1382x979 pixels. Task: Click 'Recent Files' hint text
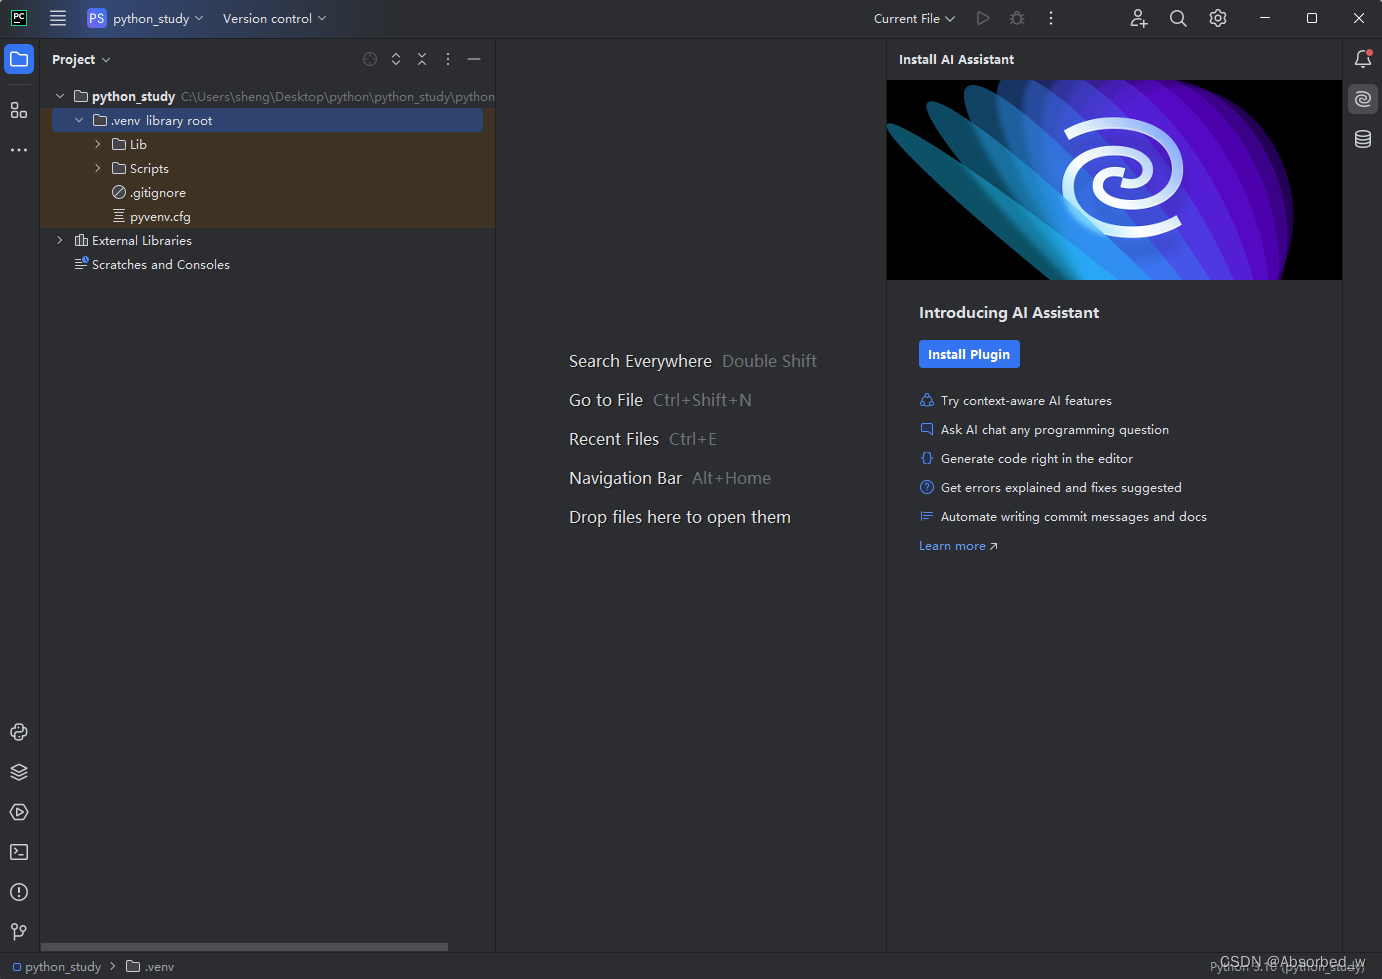coord(614,439)
